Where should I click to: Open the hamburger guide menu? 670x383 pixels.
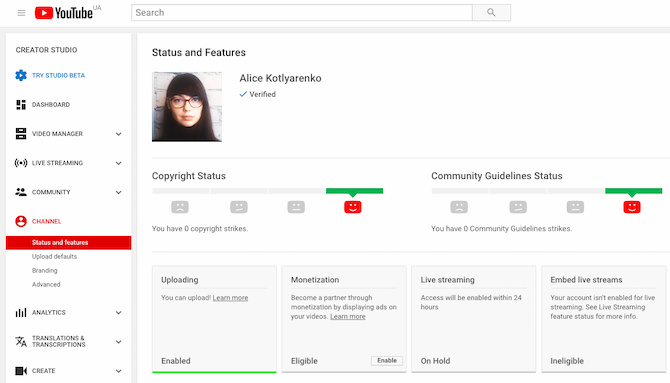tap(21, 13)
